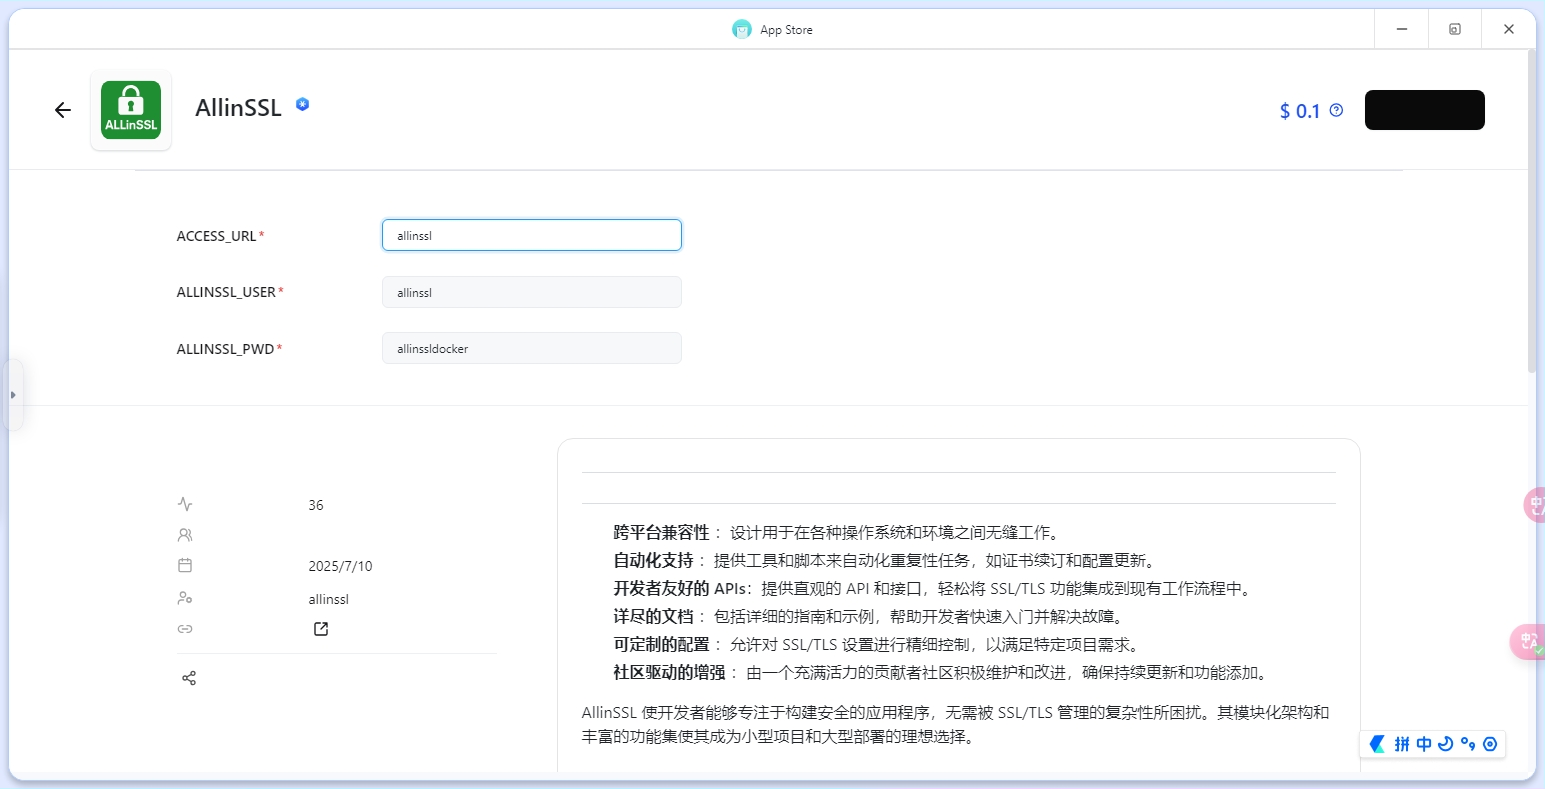This screenshot has height=789, width=1545.
Task: Toggle the IME Chinese/English mode (中)
Action: pyautogui.click(x=1424, y=744)
